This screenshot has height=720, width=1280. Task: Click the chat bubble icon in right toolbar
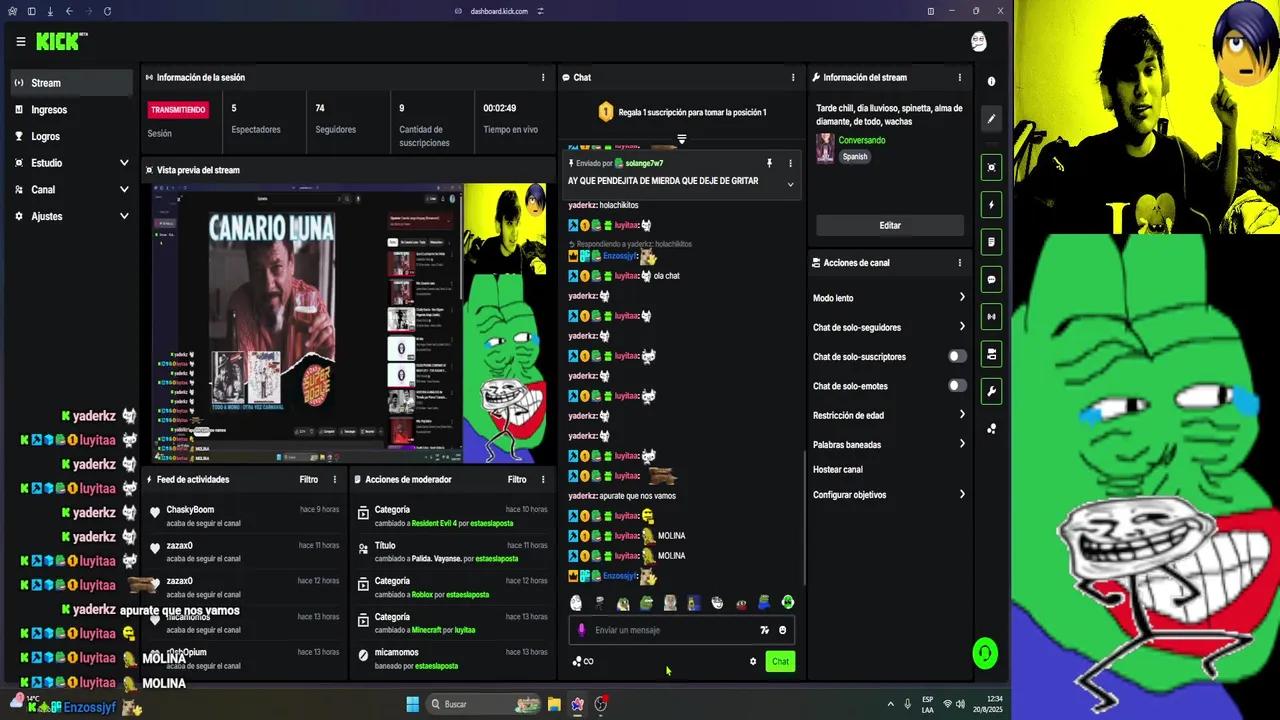click(991, 279)
